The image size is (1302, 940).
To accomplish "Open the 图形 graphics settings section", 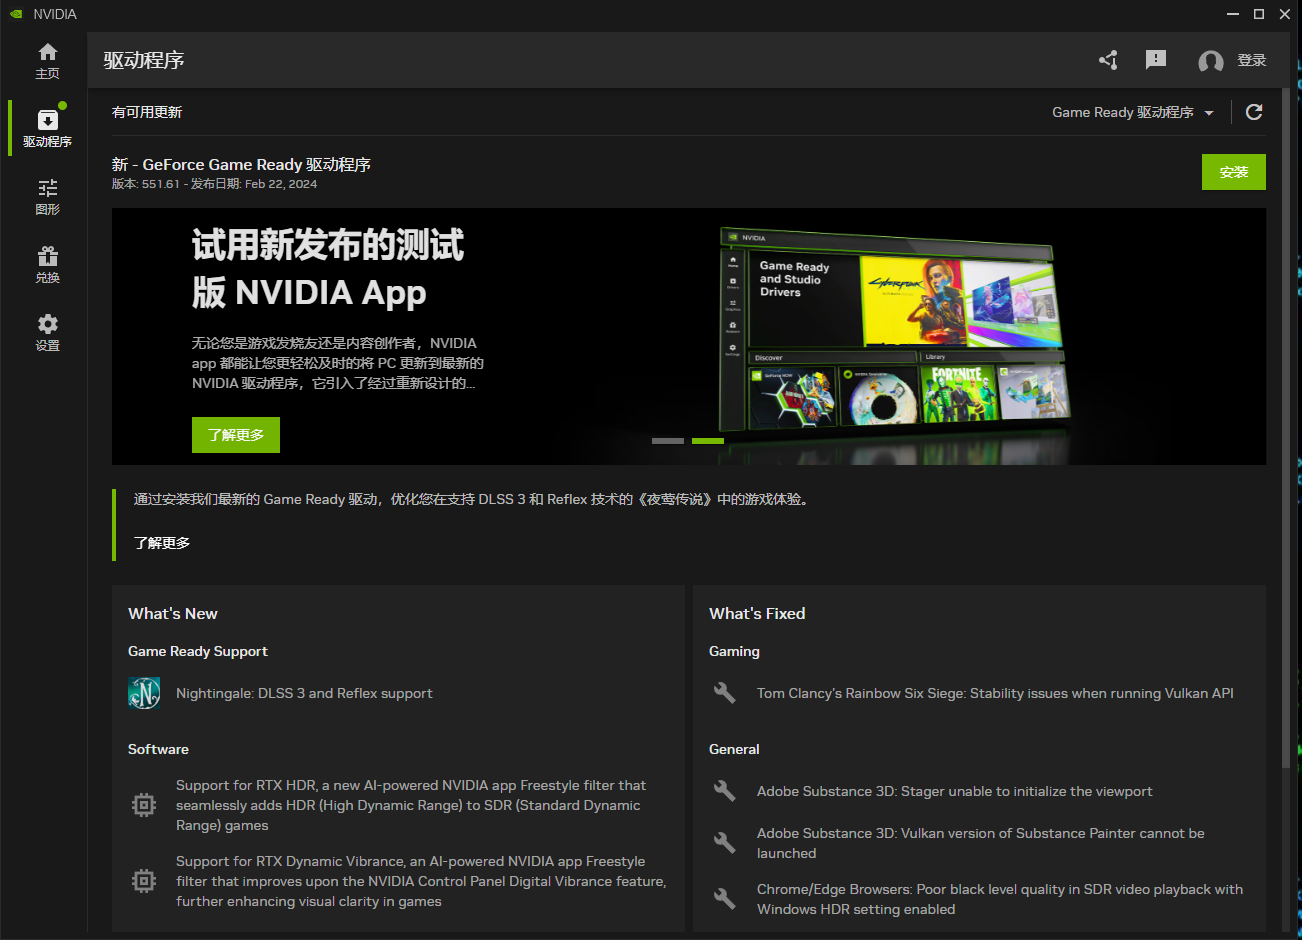I will click(x=47, y=197).
